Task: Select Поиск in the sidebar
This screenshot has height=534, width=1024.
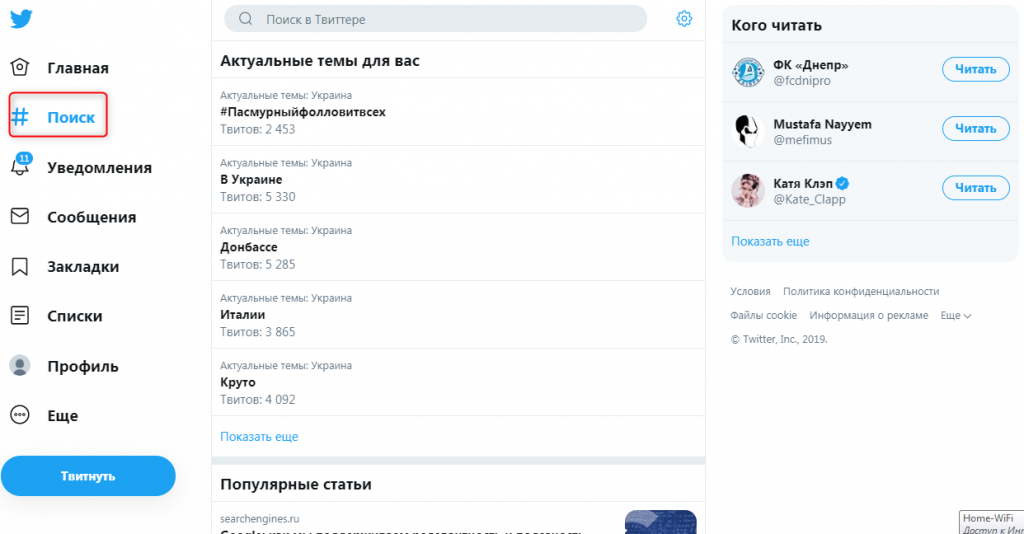Action: click(71, 118)
